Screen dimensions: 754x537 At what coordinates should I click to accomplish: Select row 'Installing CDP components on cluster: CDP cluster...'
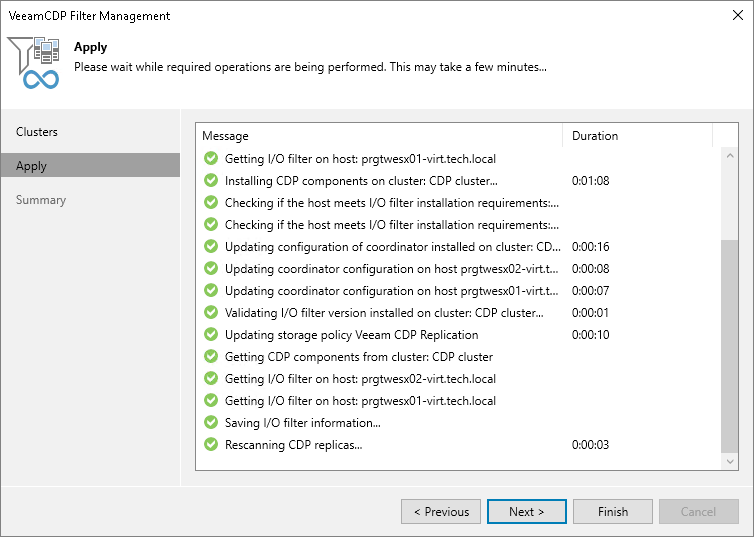(x=459, y=180)
